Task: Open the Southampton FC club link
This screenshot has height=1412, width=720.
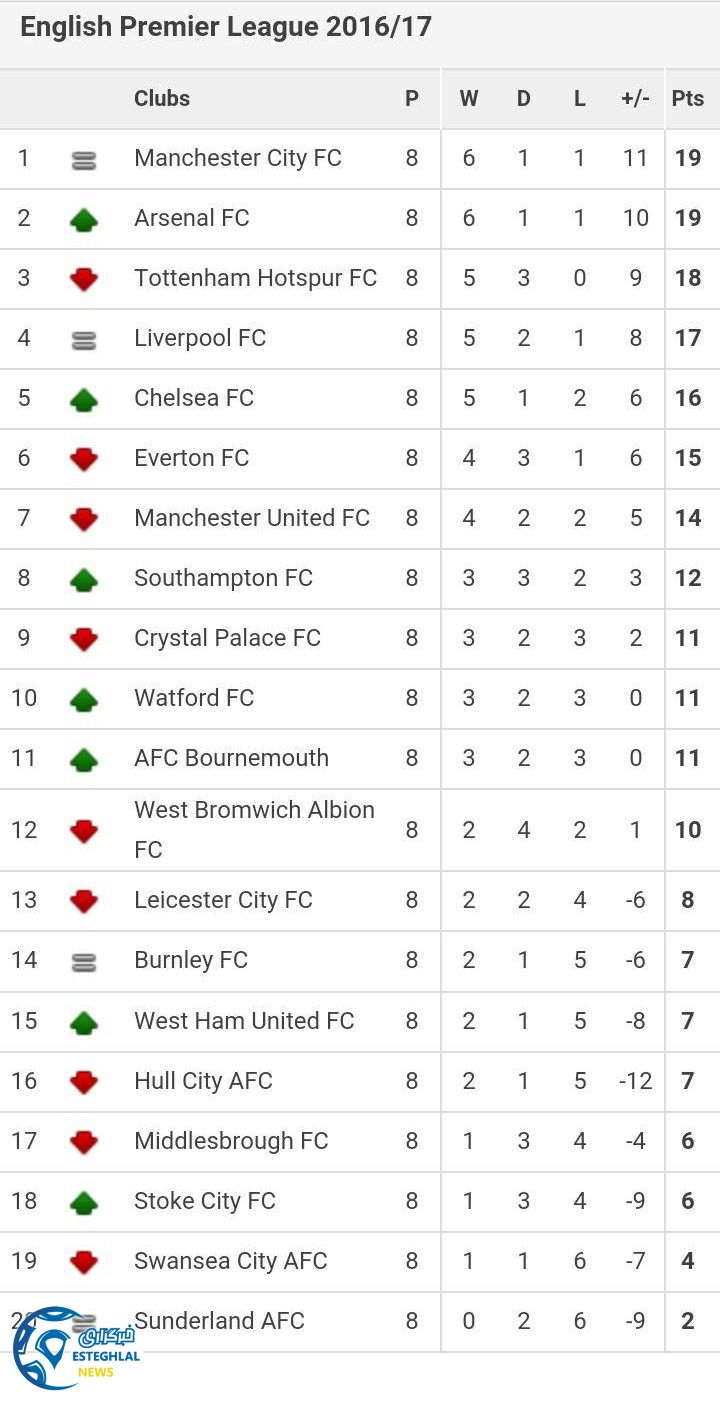Action: coord(223,578)
